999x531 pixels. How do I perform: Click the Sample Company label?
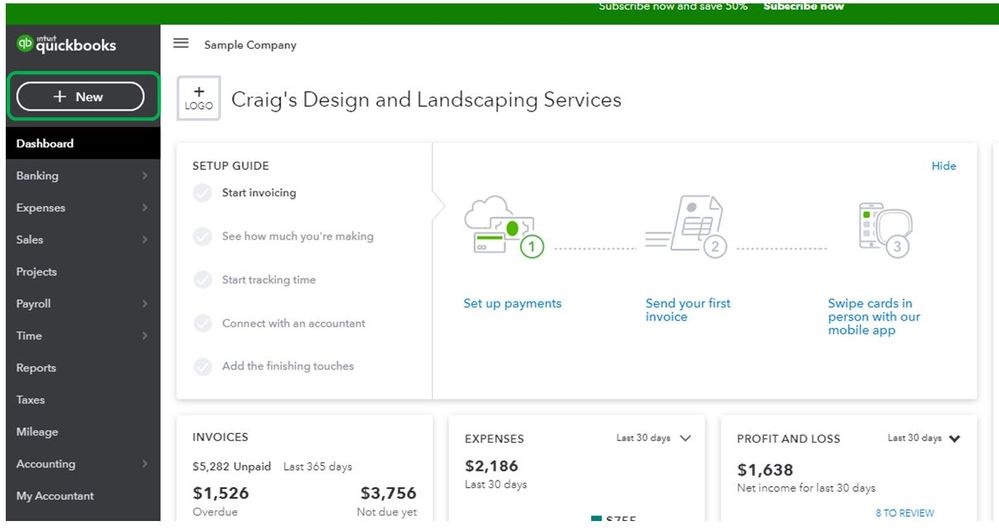point(250,45)
